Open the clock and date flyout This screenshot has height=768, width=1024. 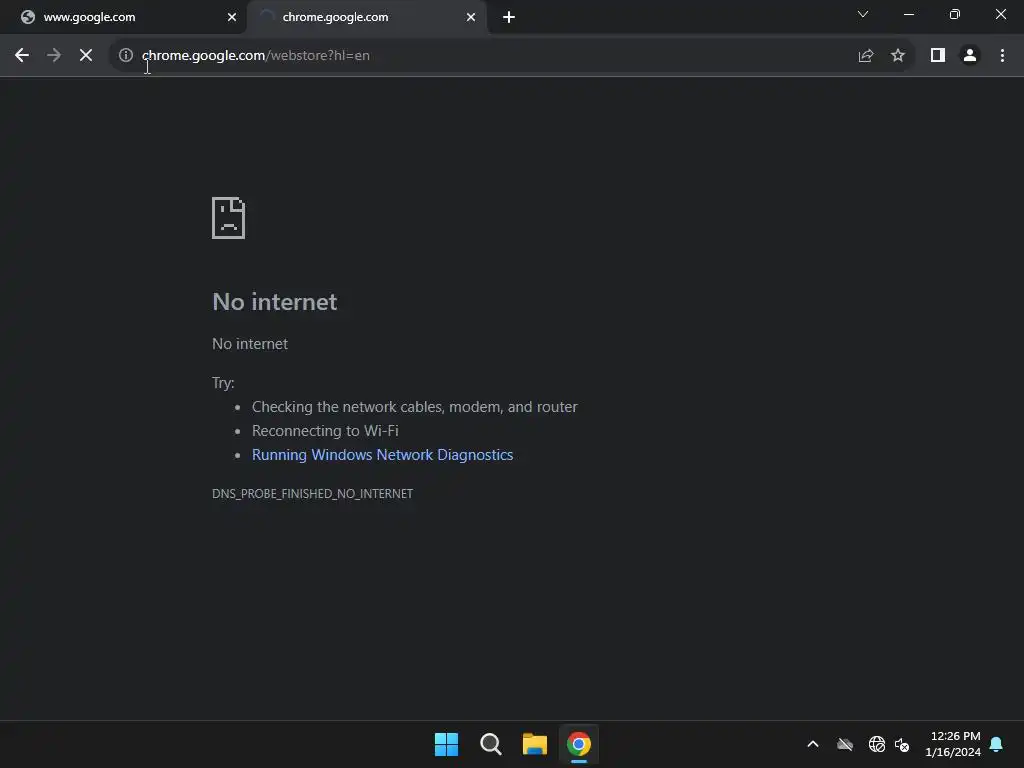click(x=953, y=744)
